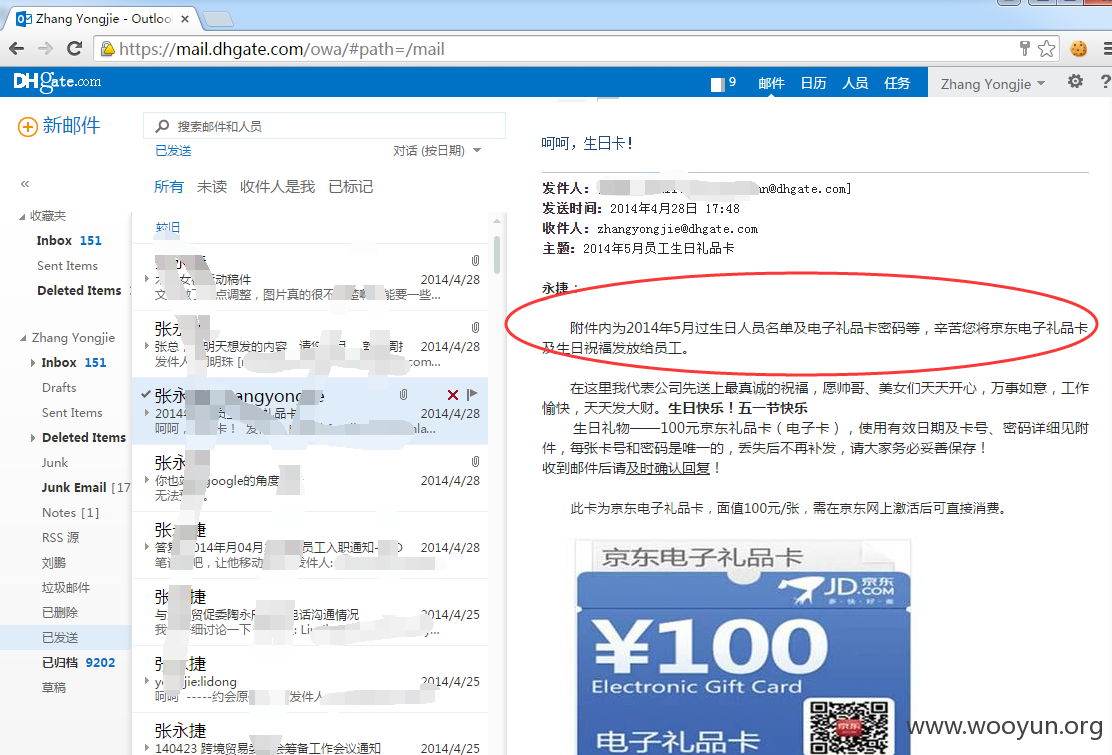Select the 所有 filter
Image resolution: width=1112 pixels, height=755 pixels.
(169, 186)
